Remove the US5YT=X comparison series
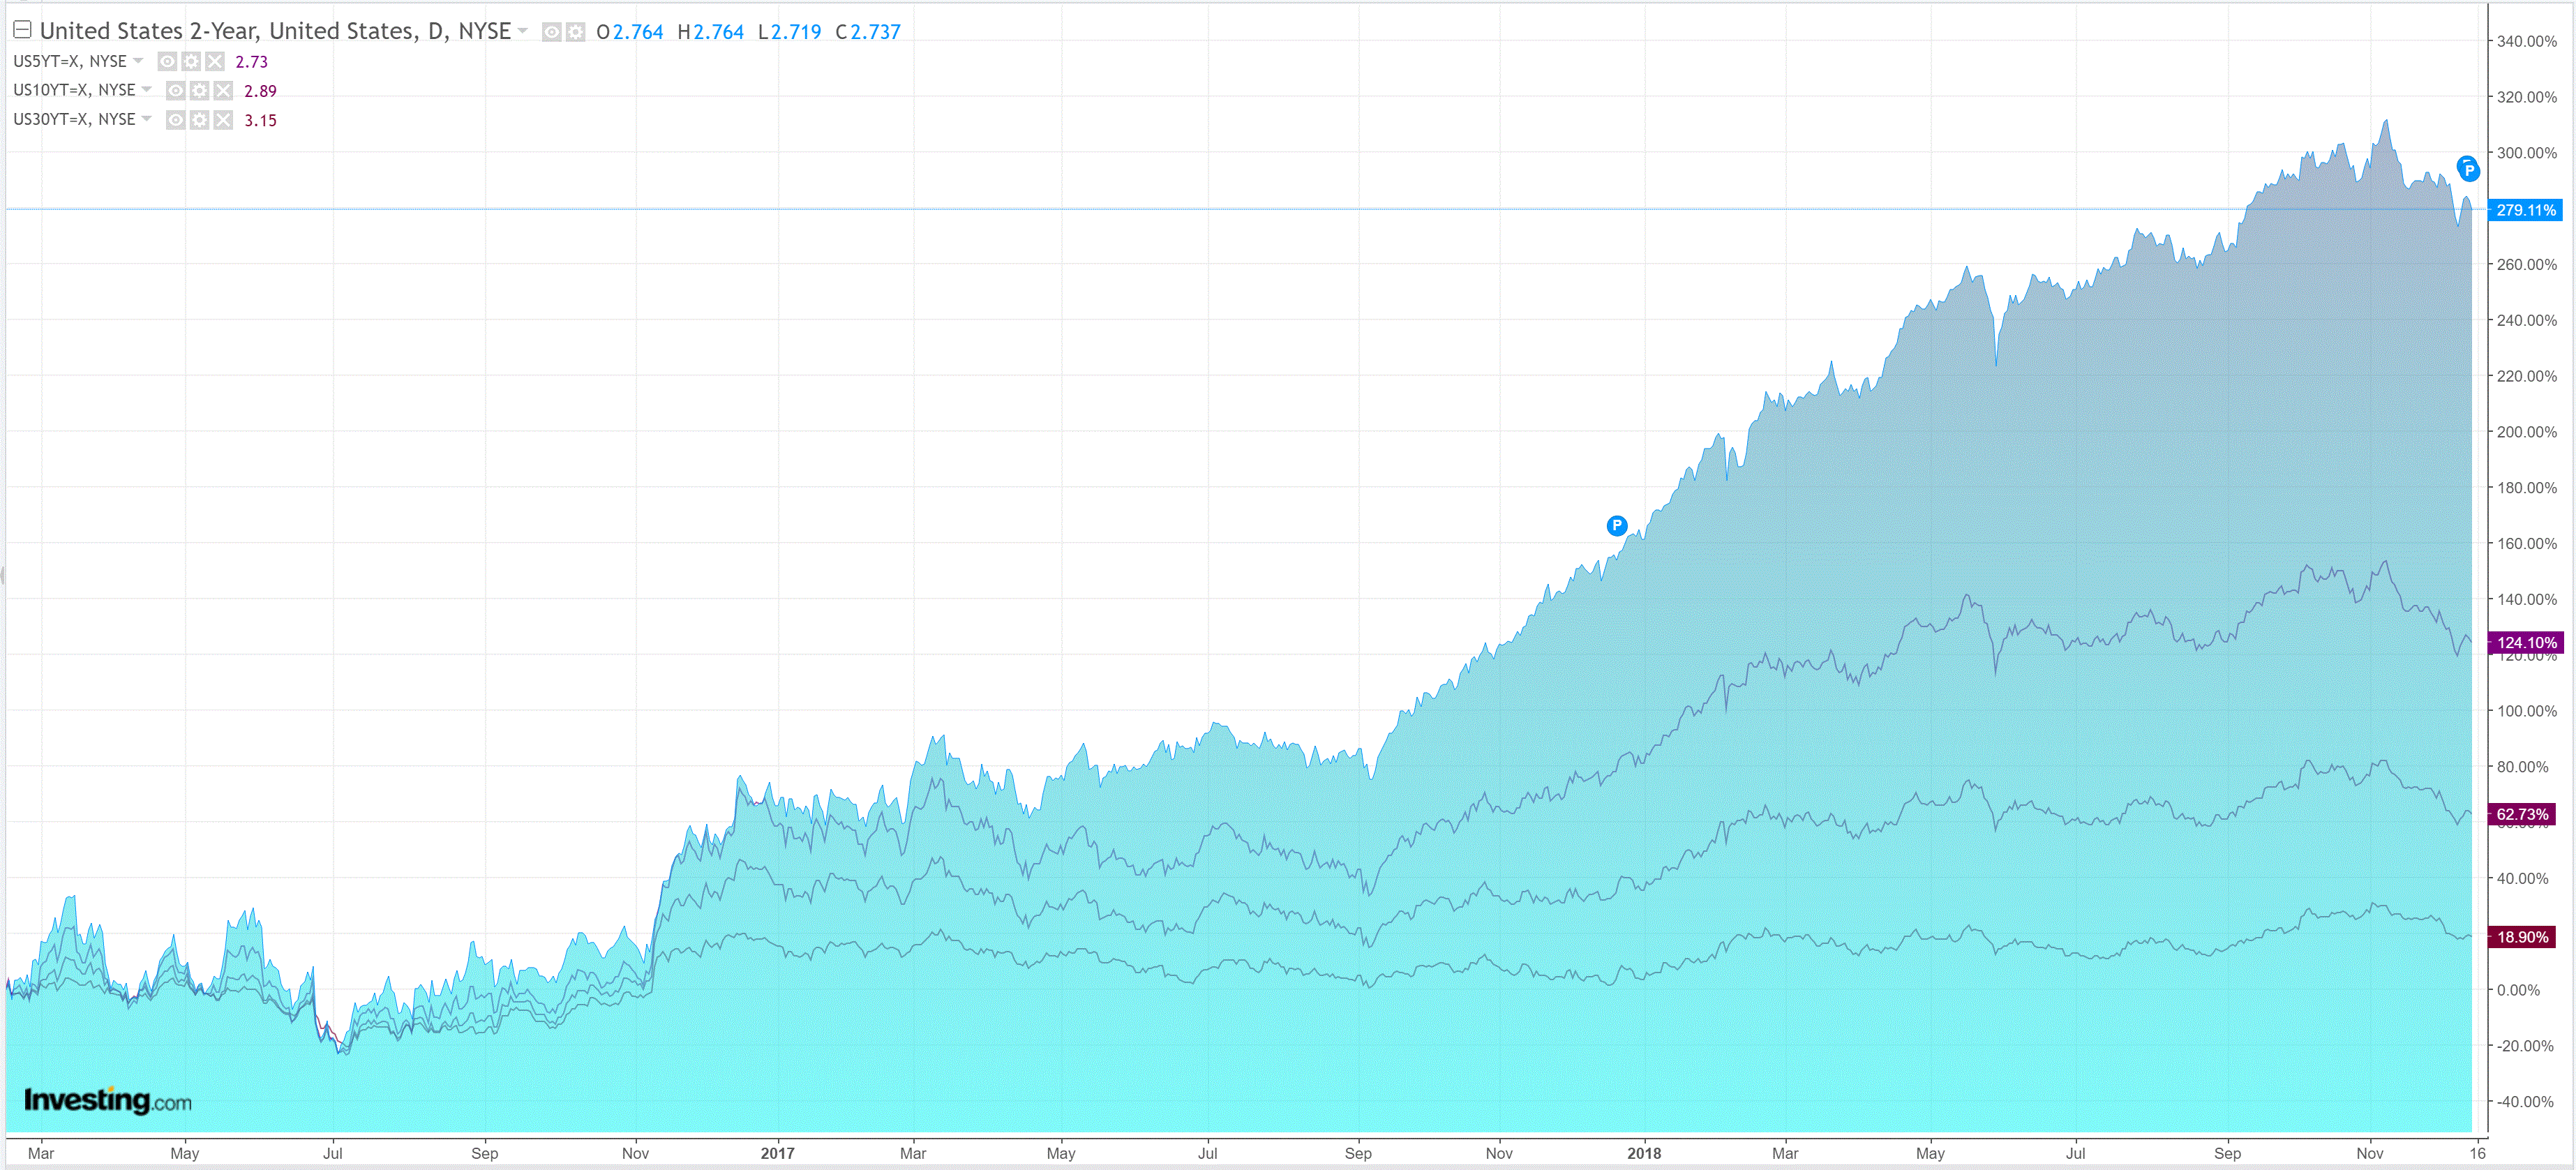2576x1170 pixels. tap(215, 61)
